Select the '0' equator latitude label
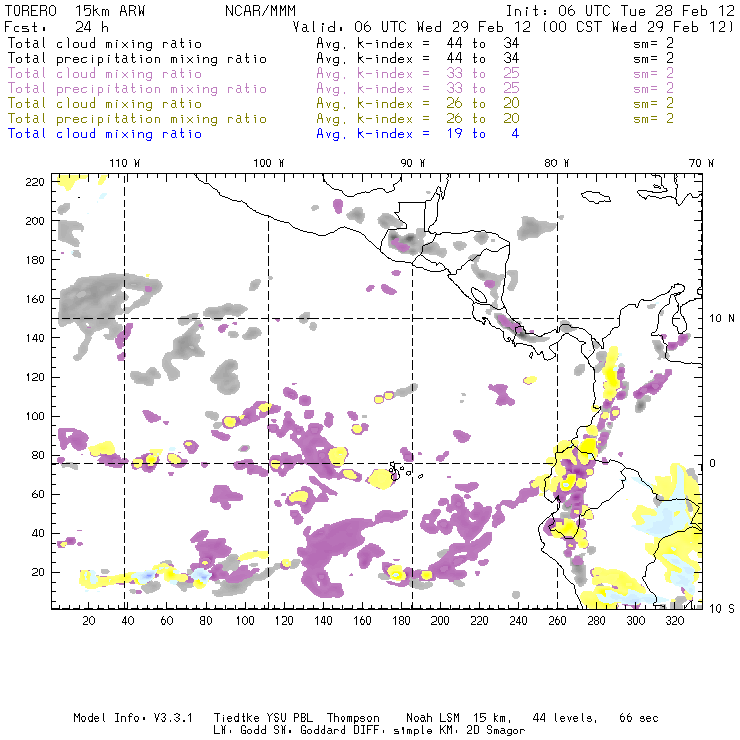The image size is (740, 740). tap(713, 463)
